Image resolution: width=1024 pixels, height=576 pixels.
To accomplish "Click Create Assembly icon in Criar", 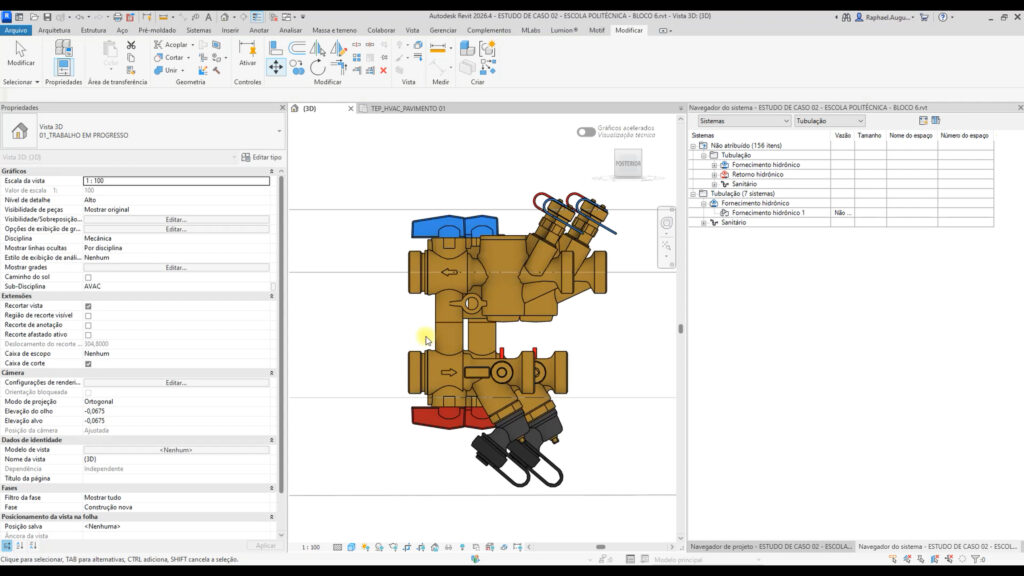I will (467, 48).
